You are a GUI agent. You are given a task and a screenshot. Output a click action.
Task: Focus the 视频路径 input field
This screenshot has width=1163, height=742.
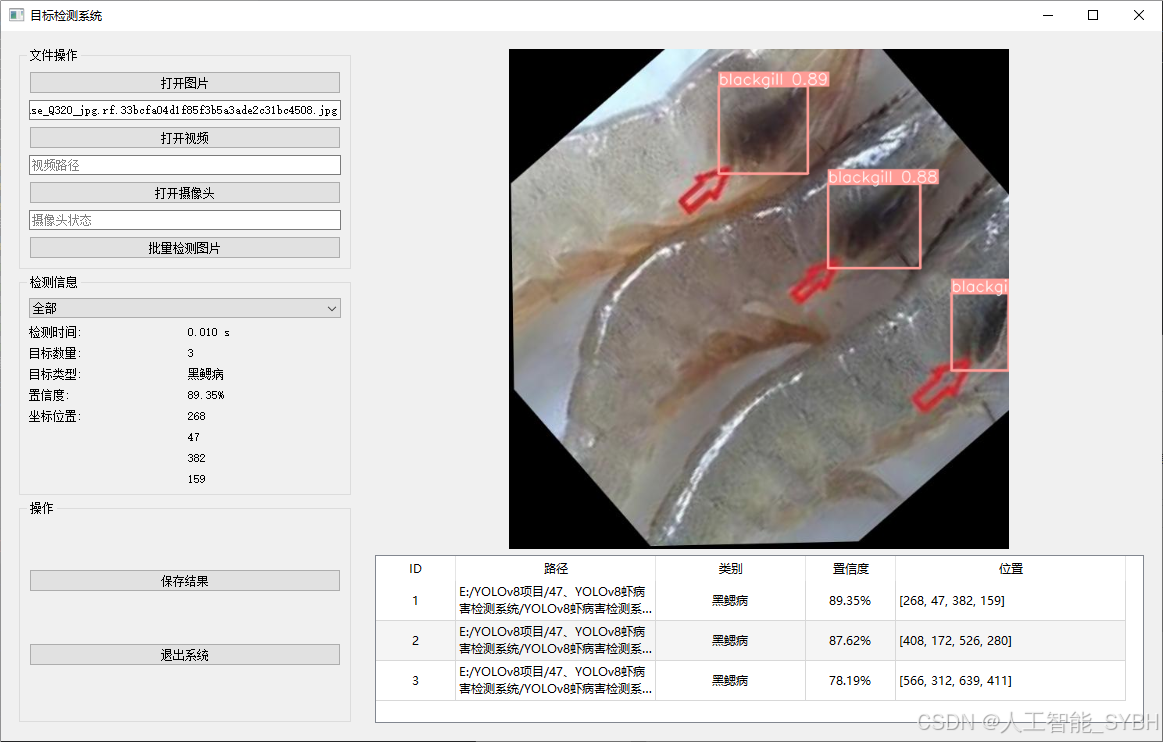[185, 165]
